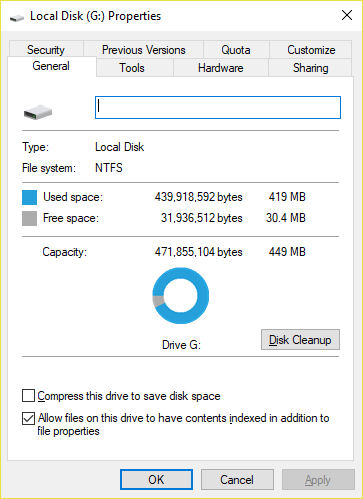Image resolution: width=363 pixels, height=499 pixels.
Task: Click the 30.4 MB free value
Action: coord(286,218)
